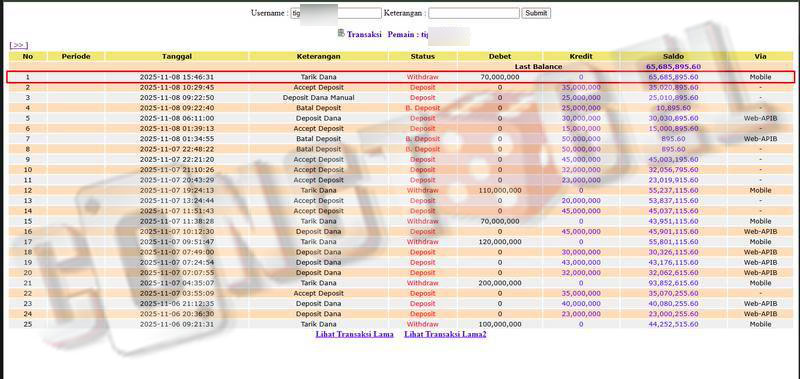This screenshot has height=379, width=800.
Task: Click the Withdraw status in row 12
Action: click(422, 190)
